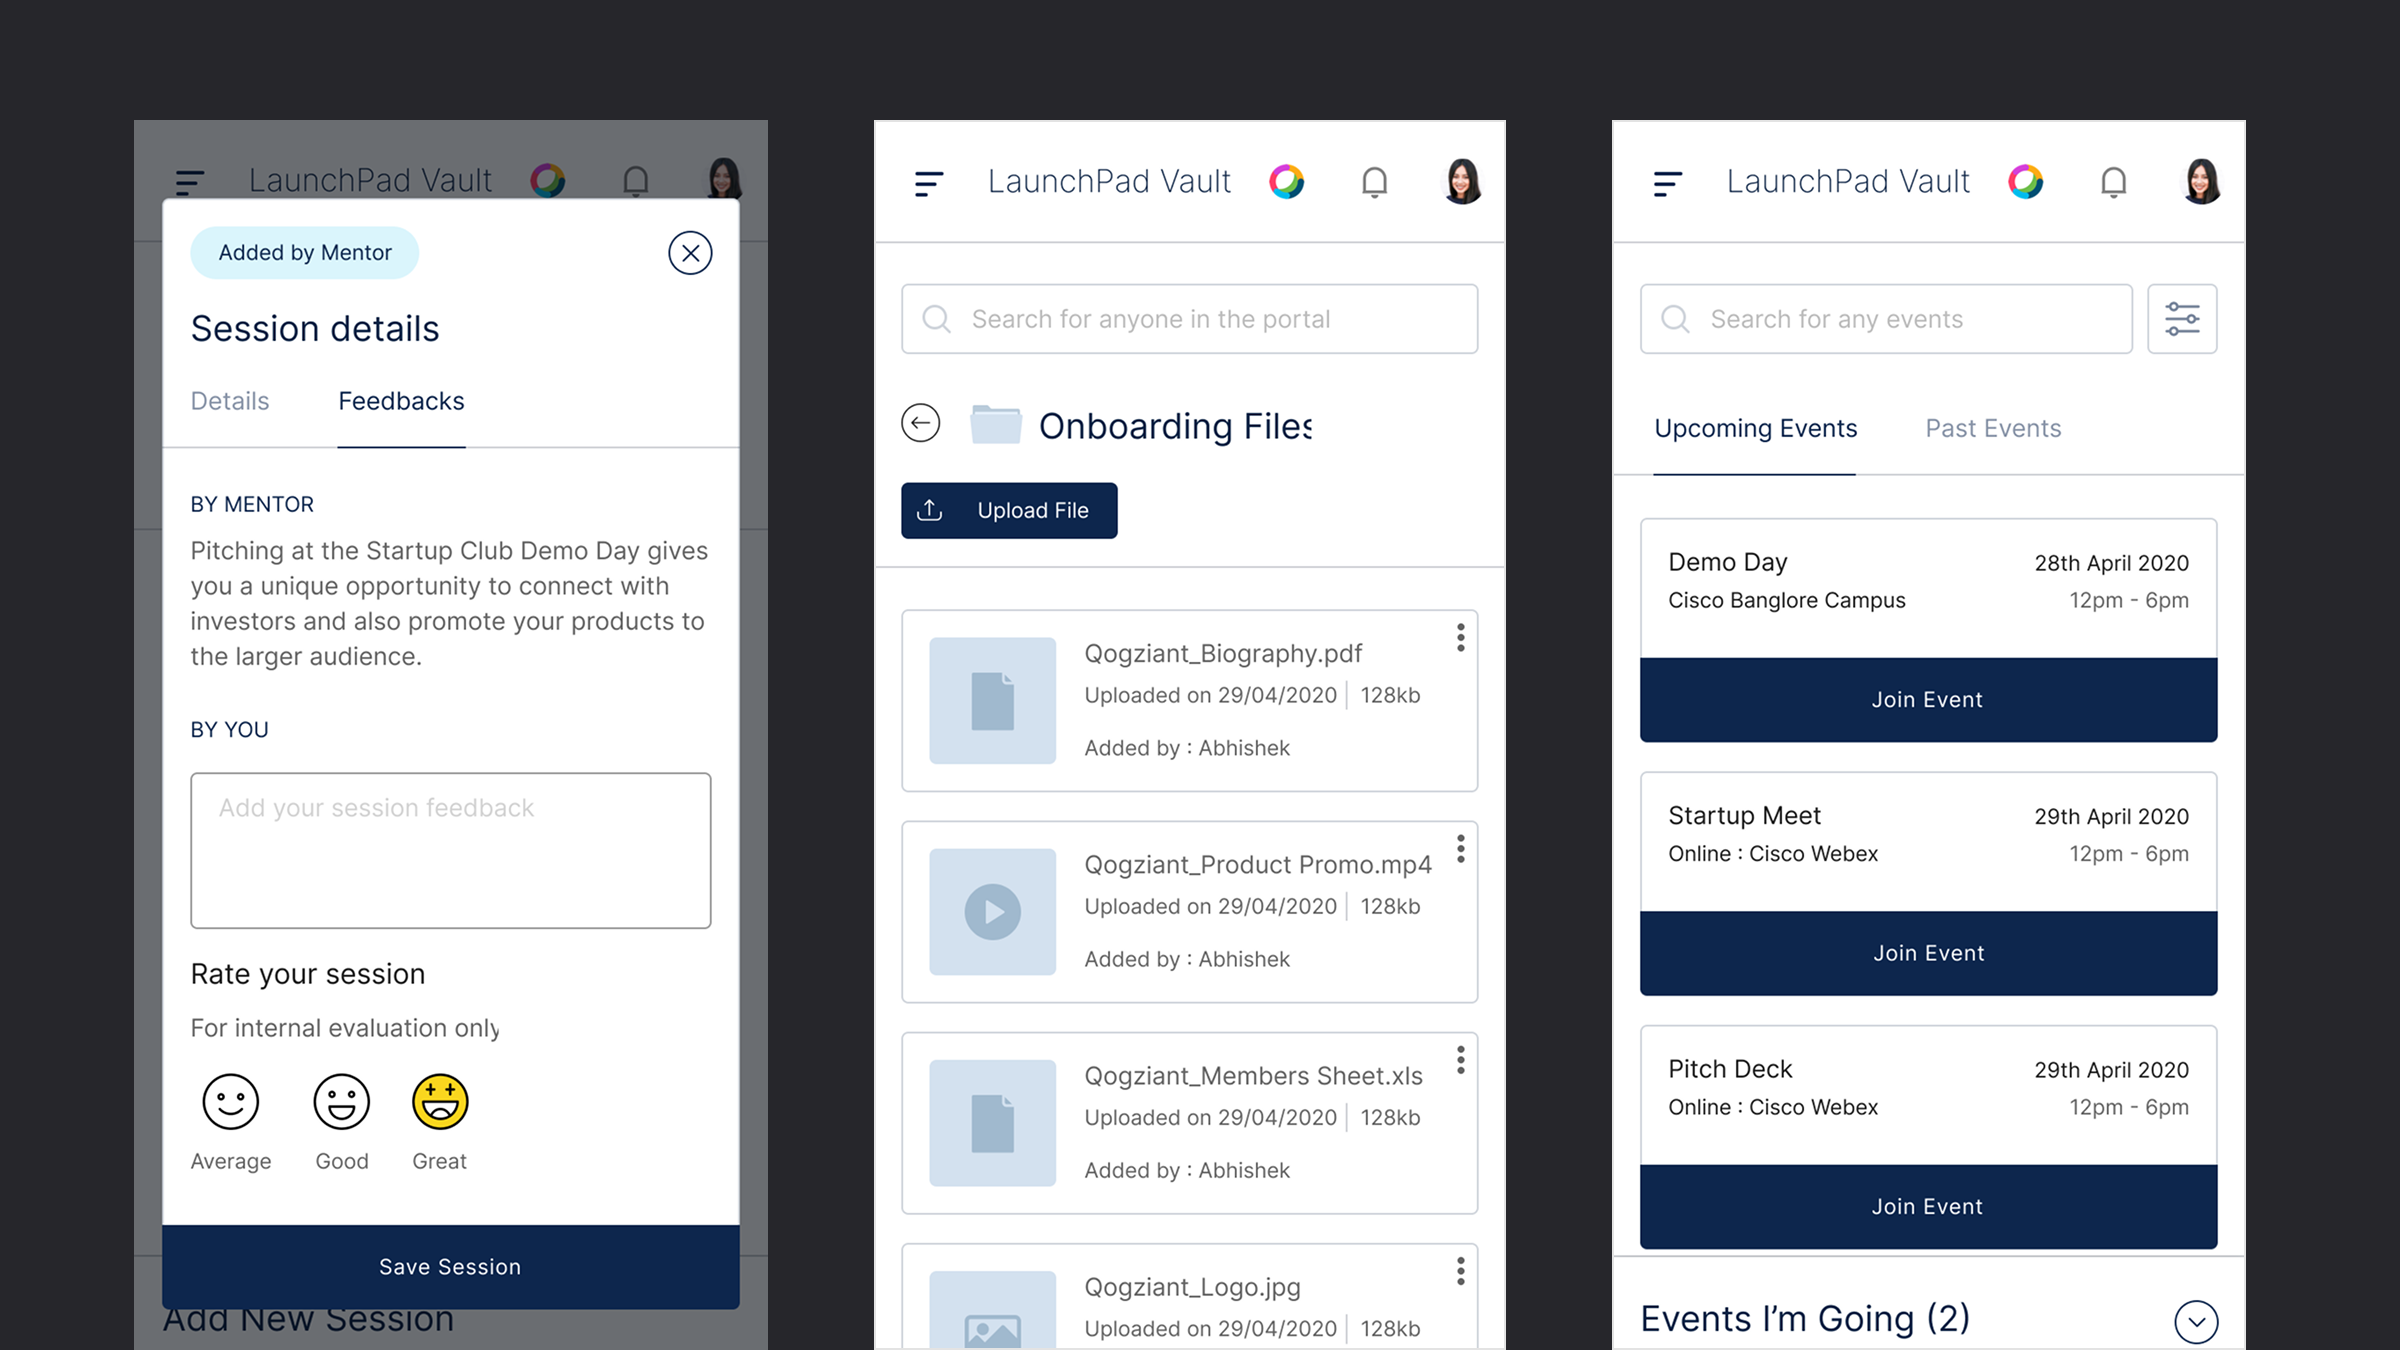Screen dimensions: 2400x1350
Task: Click magnifier icon in events search
Action: 1676,319
